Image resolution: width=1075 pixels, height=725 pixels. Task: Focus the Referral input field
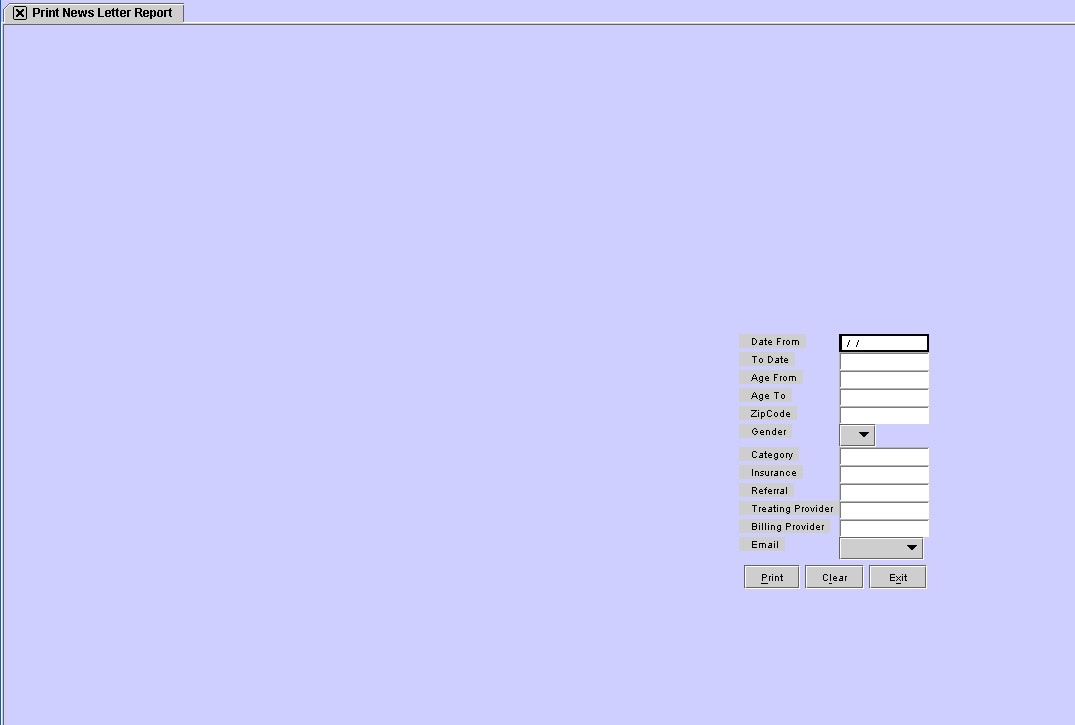(884, 492)
